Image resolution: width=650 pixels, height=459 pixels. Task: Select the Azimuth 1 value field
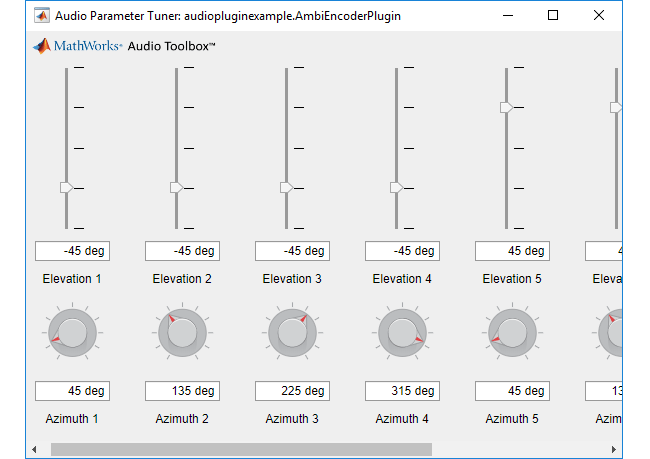[x=73, y=391]
